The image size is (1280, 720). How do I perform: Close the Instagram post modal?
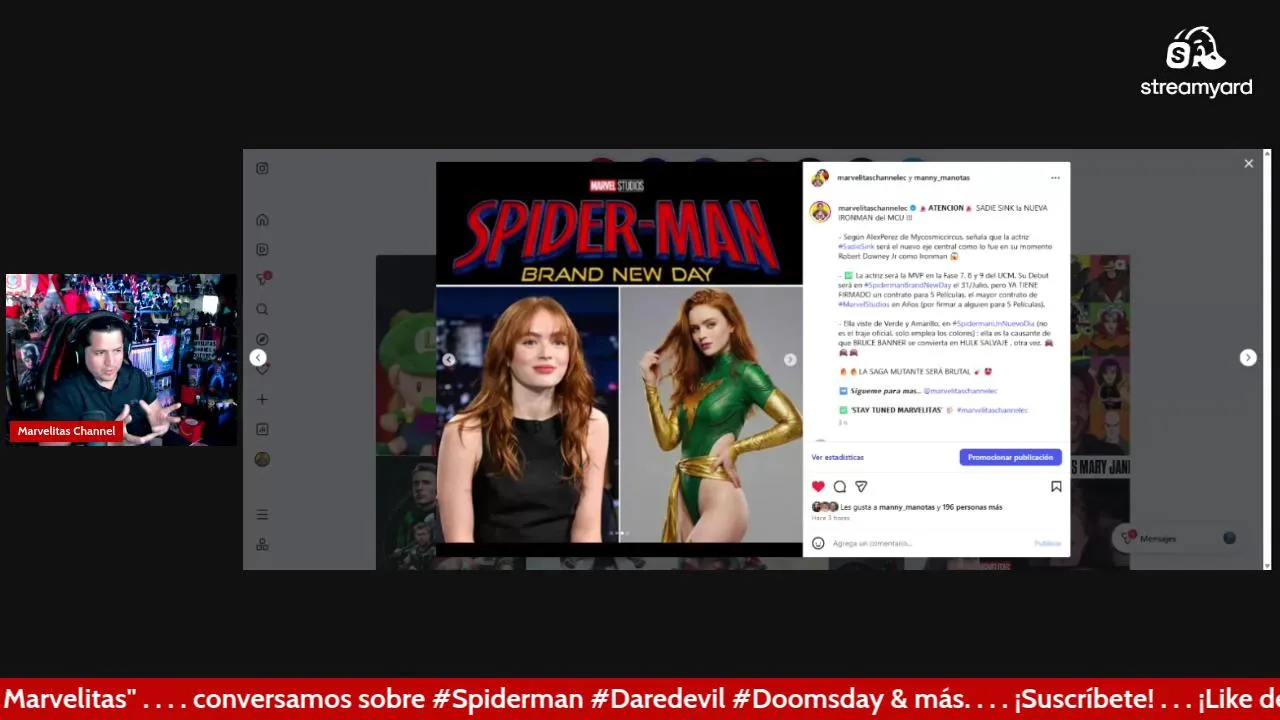click(x=1248, y=163)
